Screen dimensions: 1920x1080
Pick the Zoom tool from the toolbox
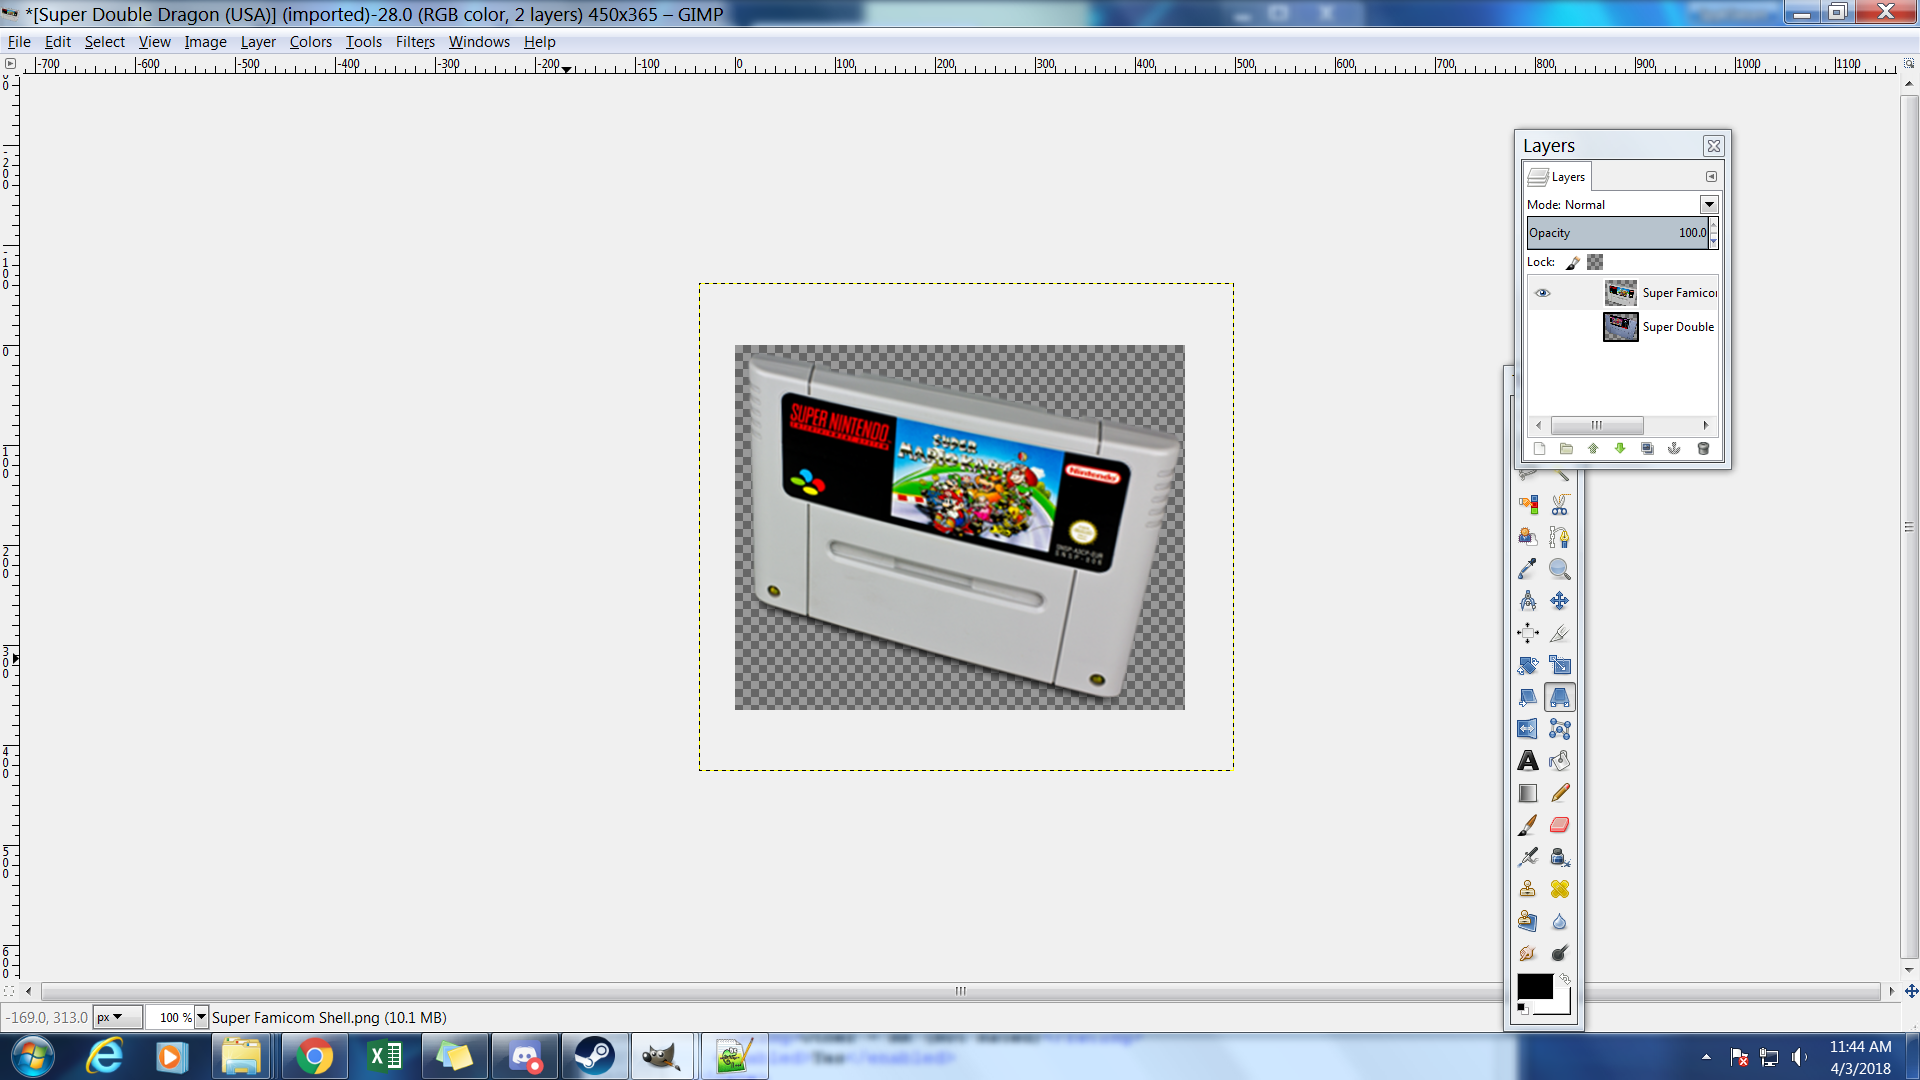(x=1560, y=568)
